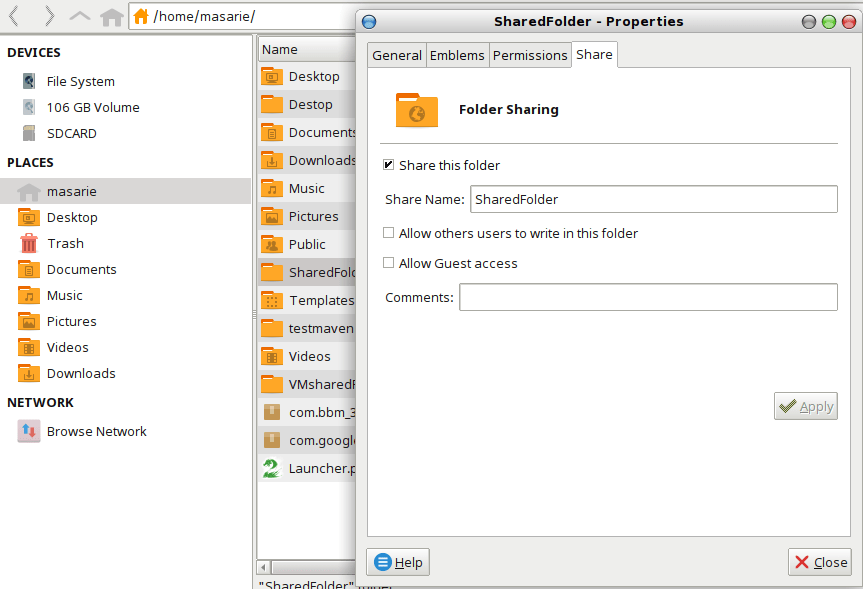Click the Back navigation arrow
The height and width of the screenshot is (589, 863).
[x=16, y=16]
